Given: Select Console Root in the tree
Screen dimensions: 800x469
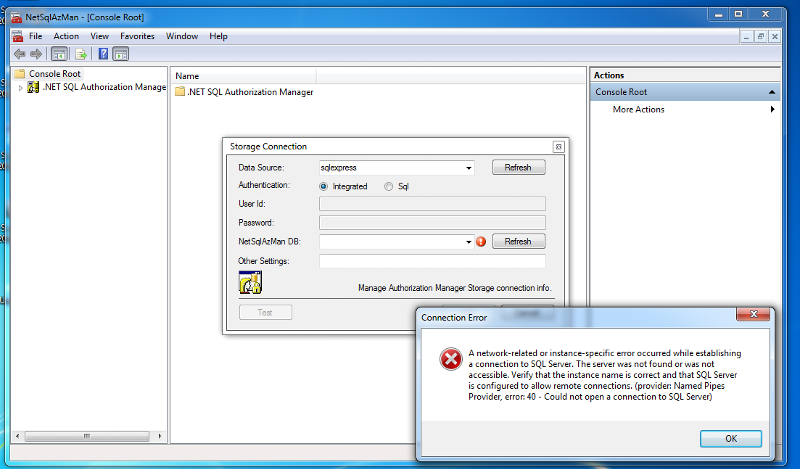Looking at the screenshot, I should [55, 73].
